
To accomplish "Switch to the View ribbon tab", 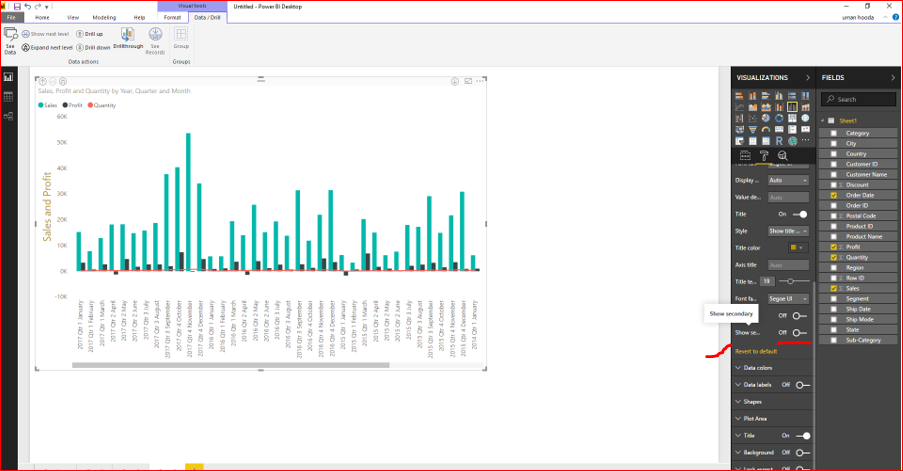I will [73, 17].
